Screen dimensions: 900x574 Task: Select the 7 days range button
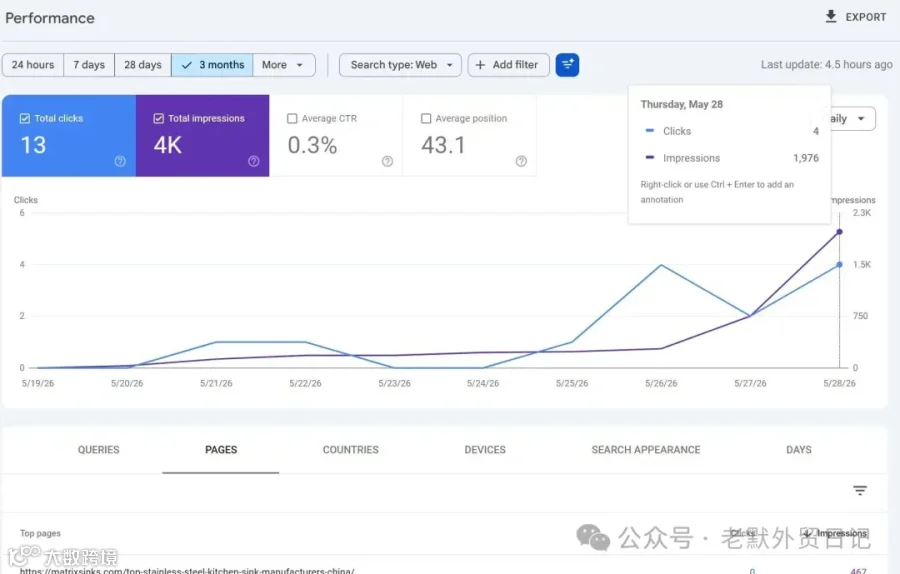[89, 65]
